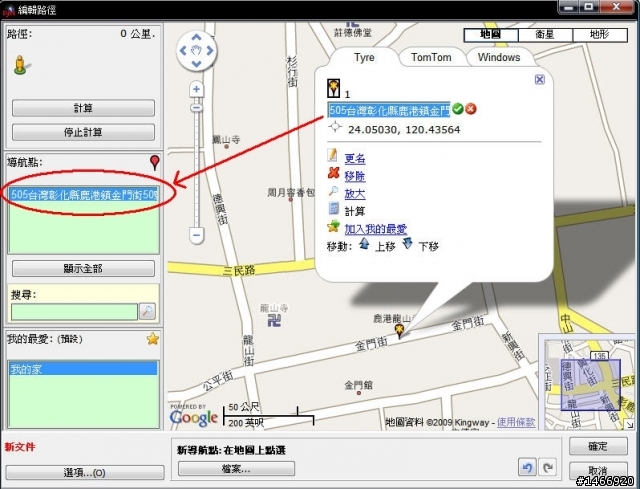
Task: Switch to the 衛星 satellite view
Action: (545, 35)
